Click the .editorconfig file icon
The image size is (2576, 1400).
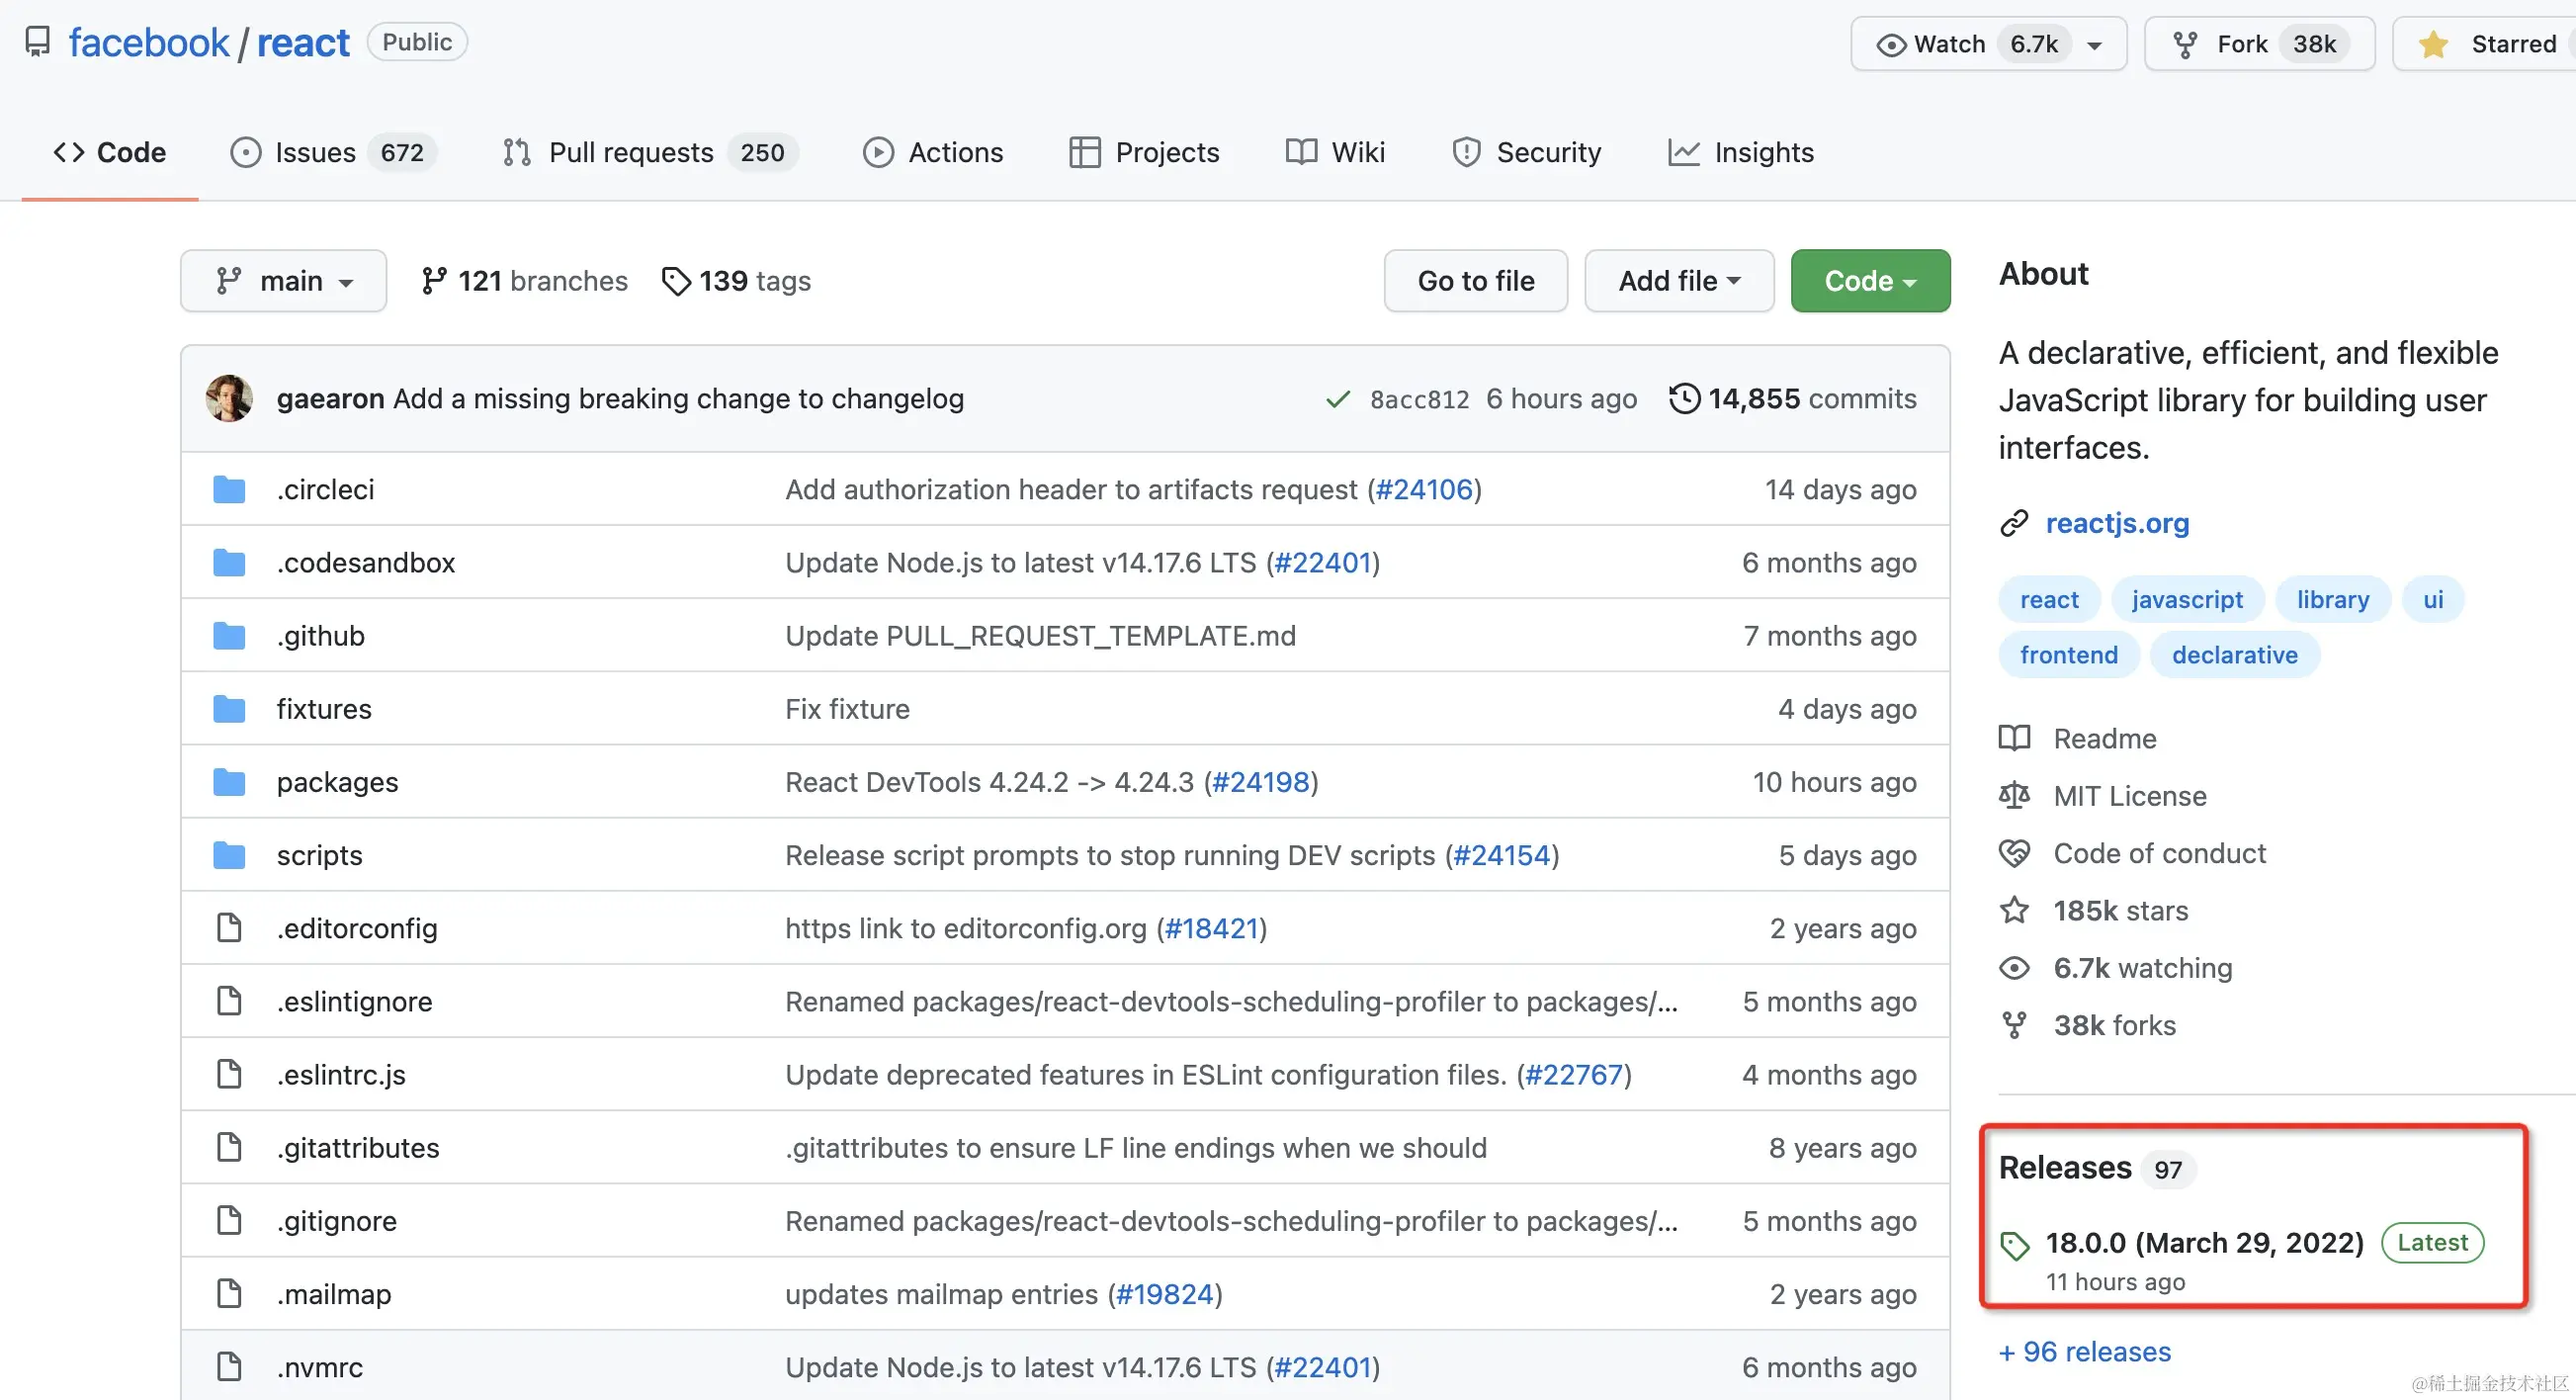tap(229, 928)
